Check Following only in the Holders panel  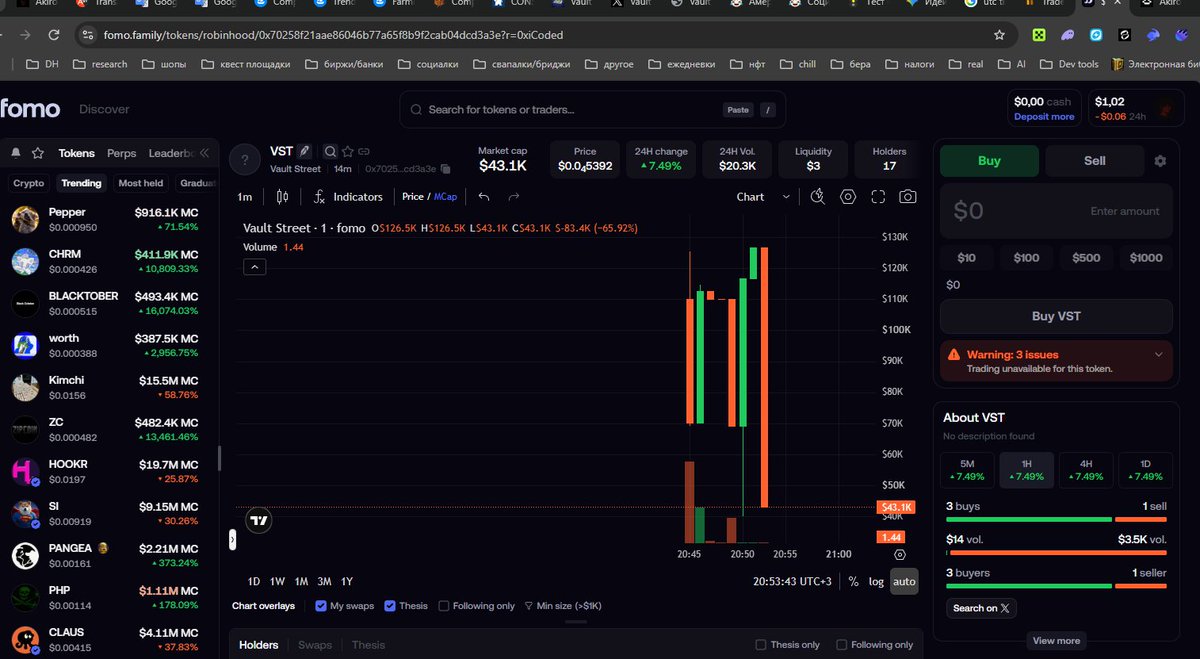pos(841,645)
